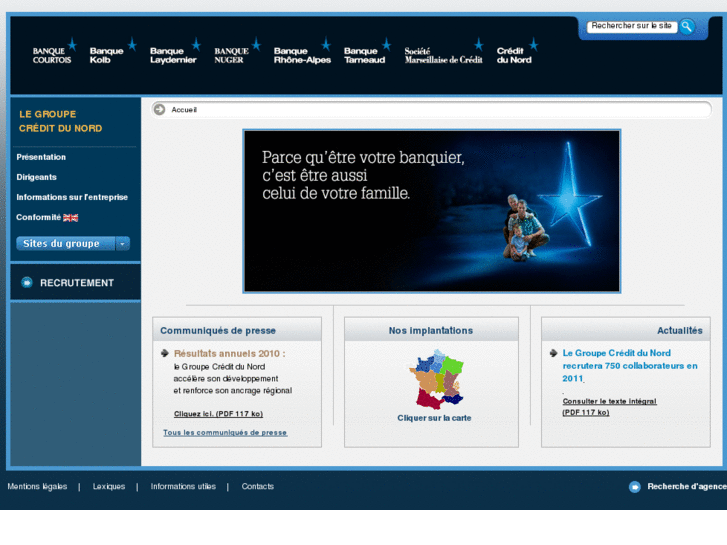Screen dimensions: 727x545
Task: Open the Banque Laydernier logo
Action: click(175, 51)
